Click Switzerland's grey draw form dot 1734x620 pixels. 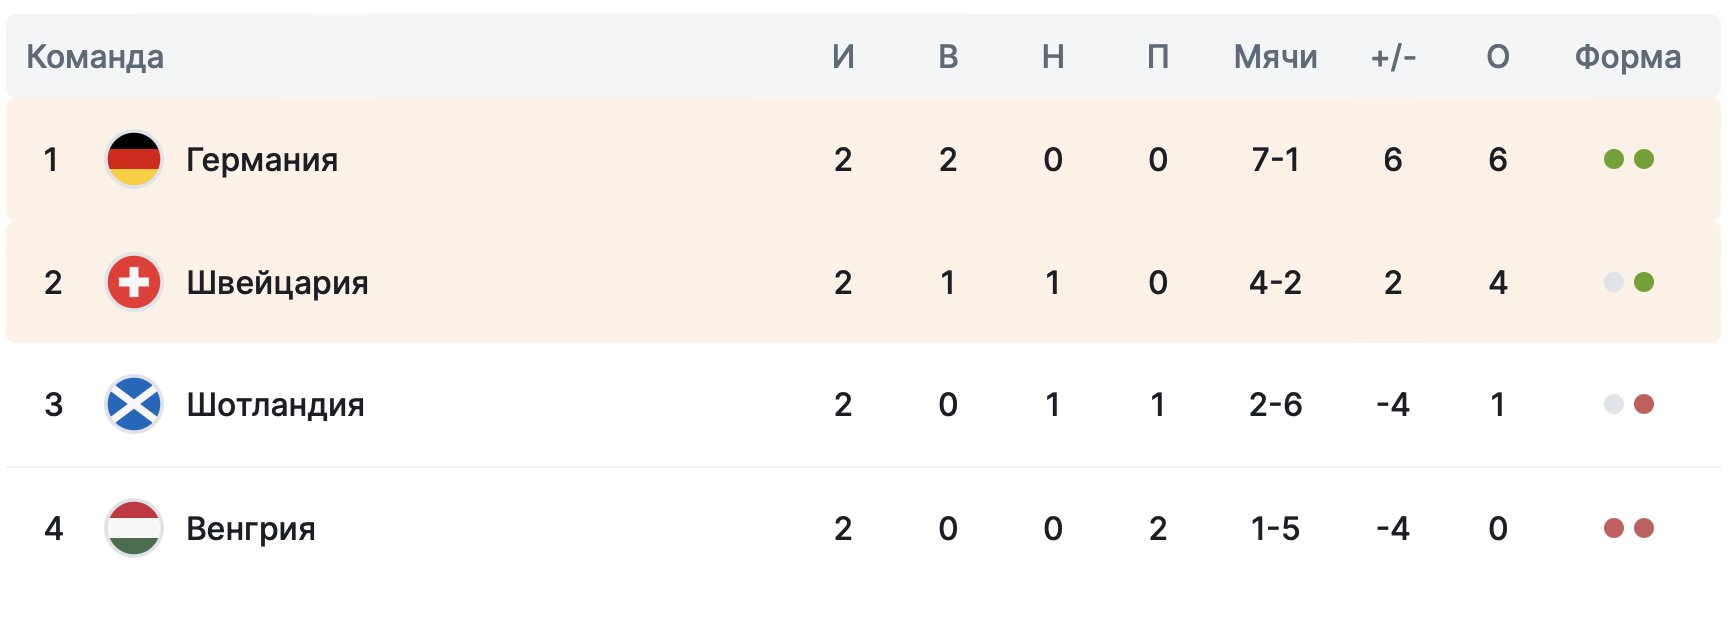[x=1614, y=282]
